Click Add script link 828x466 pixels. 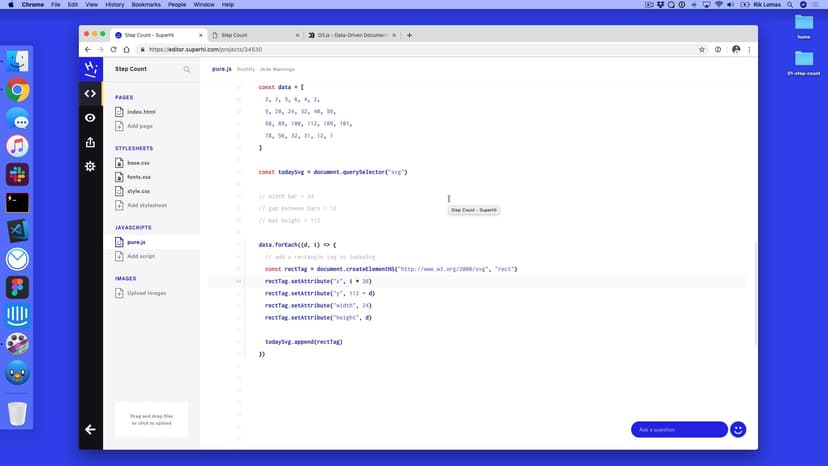pos(141,256)
